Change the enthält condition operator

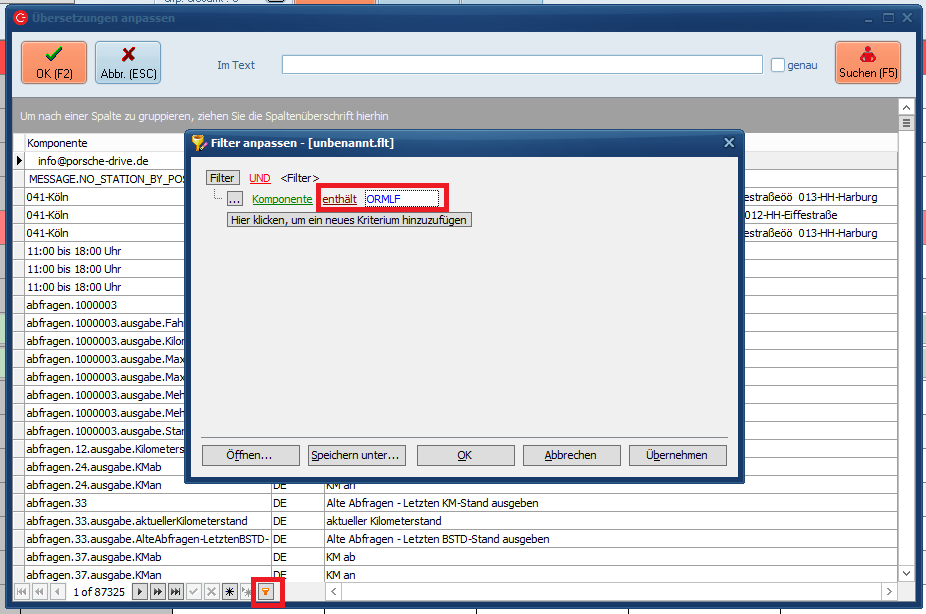pyautogui.click(x=339, y=199)
